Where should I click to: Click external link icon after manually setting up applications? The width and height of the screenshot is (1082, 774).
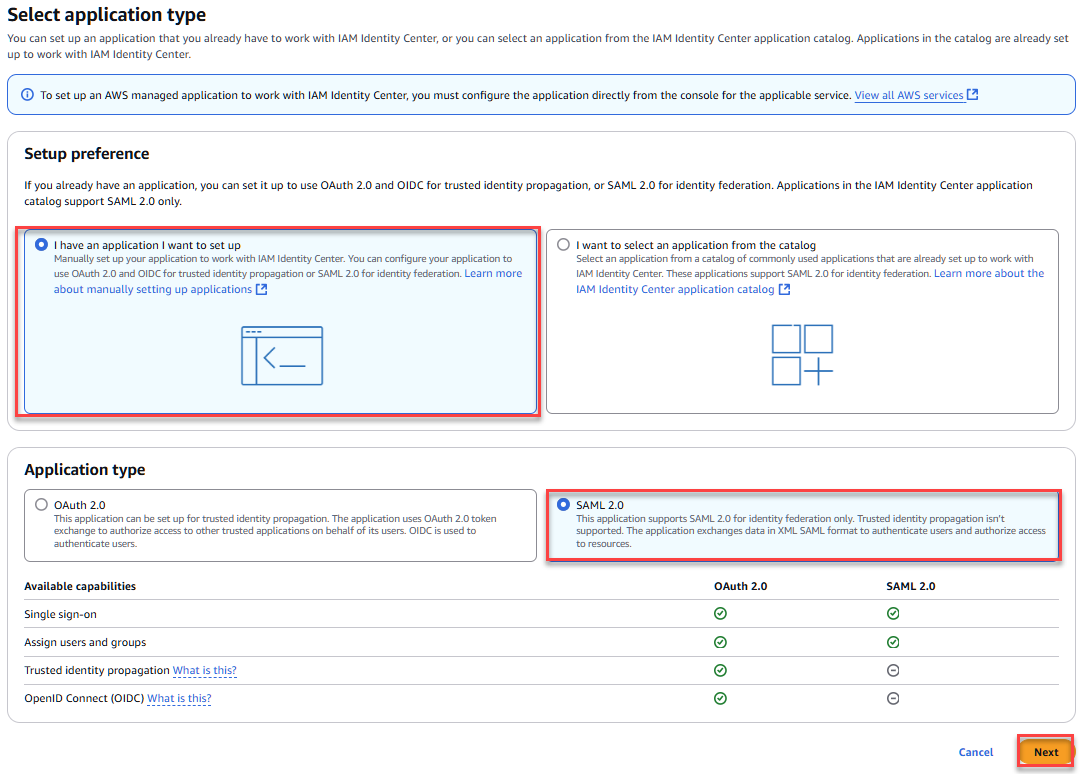(262, 290)
